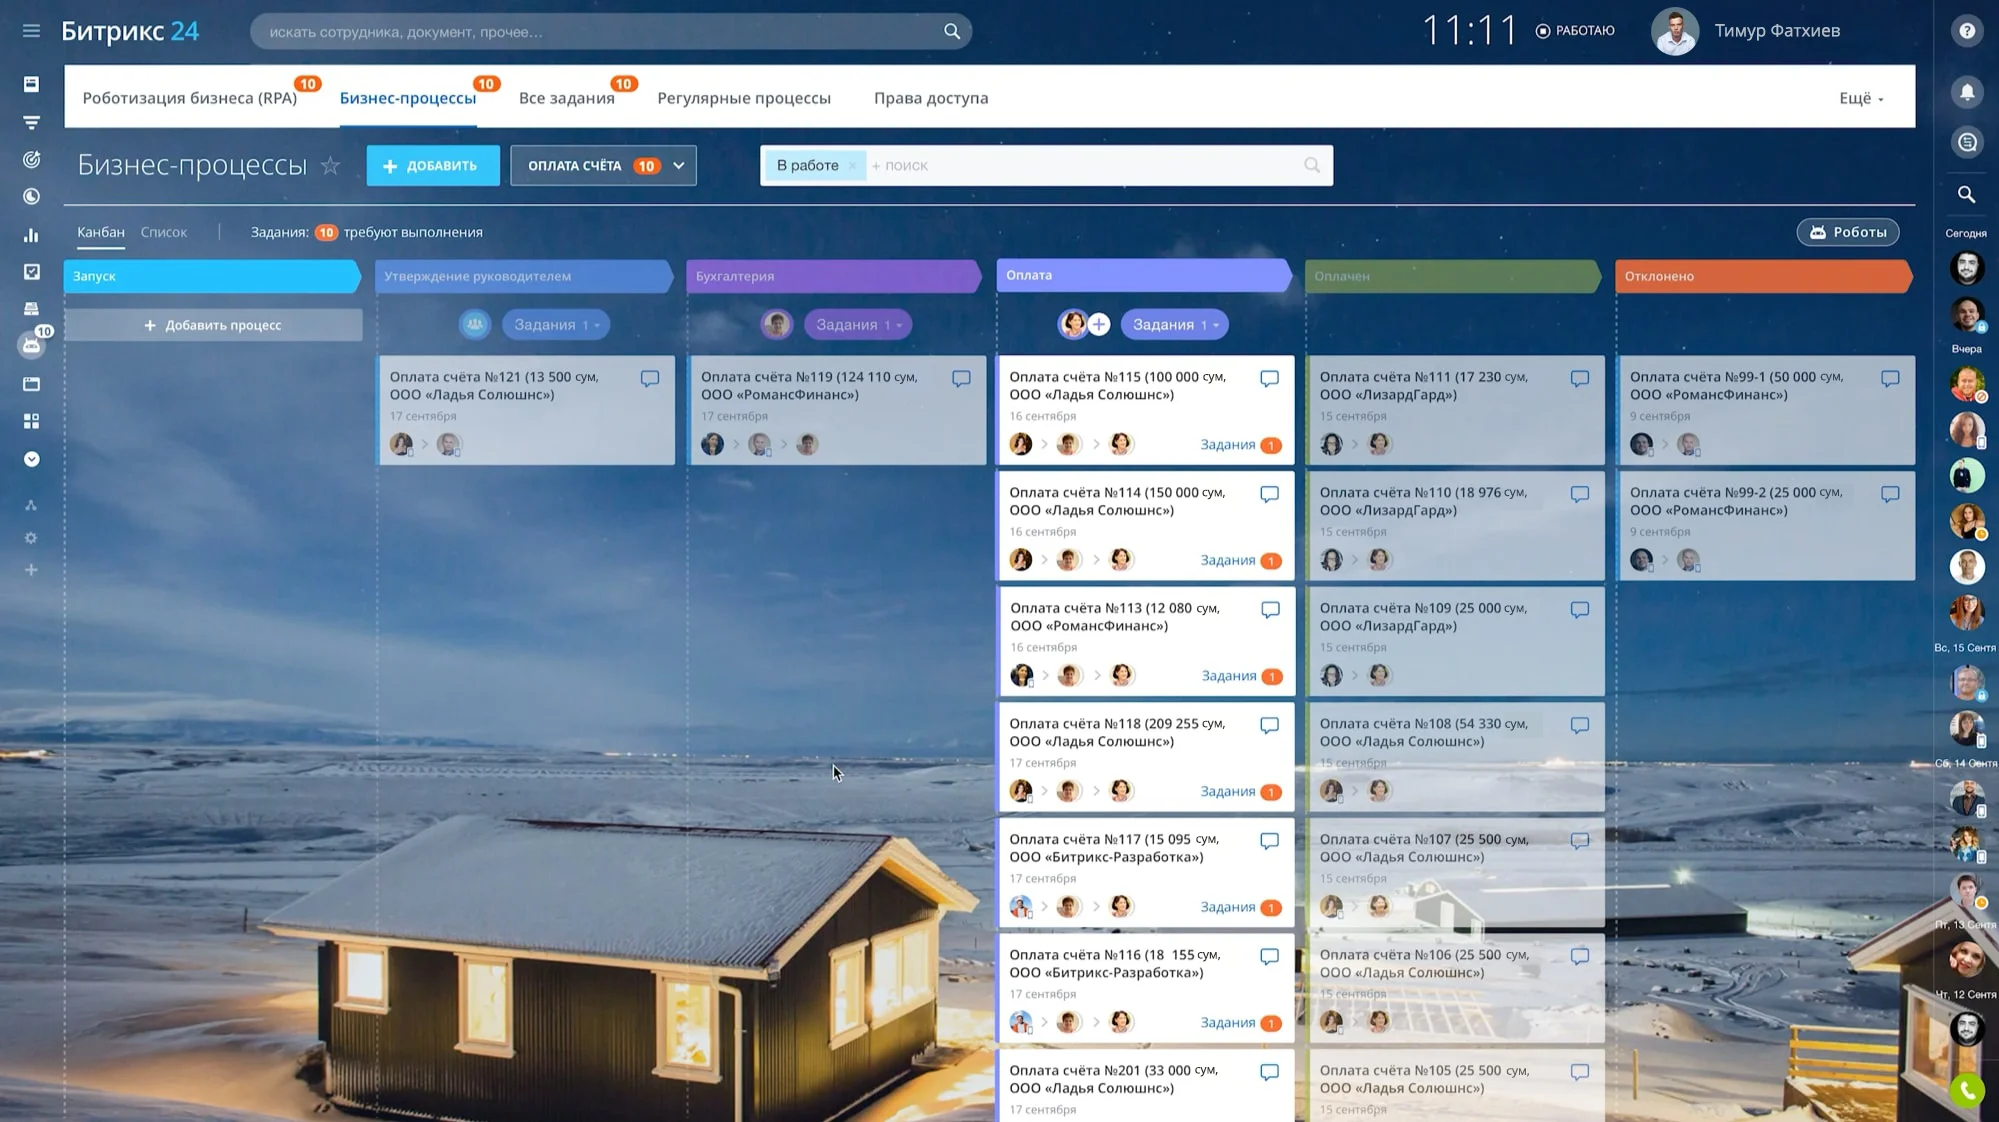Click the right sidebar search magnifier
The image size is (1999, 1122).
coord(1966,195)
